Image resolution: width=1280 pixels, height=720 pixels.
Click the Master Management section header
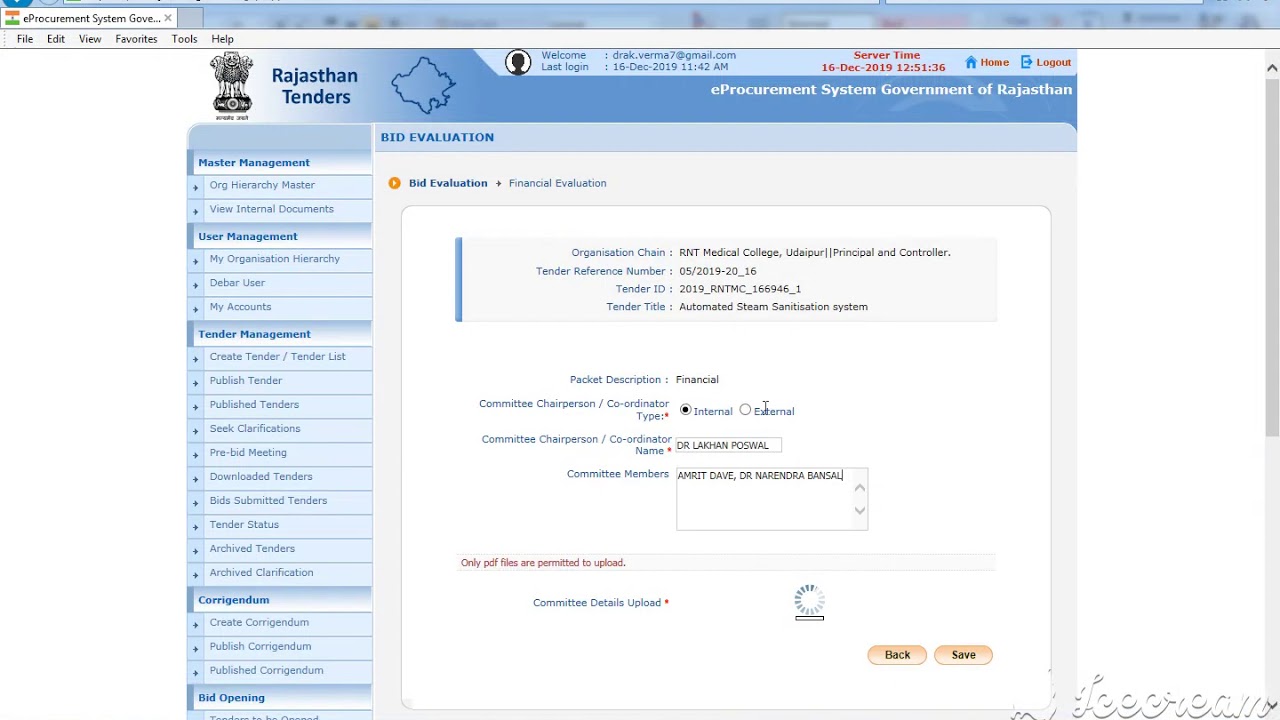tap(254, 162)
